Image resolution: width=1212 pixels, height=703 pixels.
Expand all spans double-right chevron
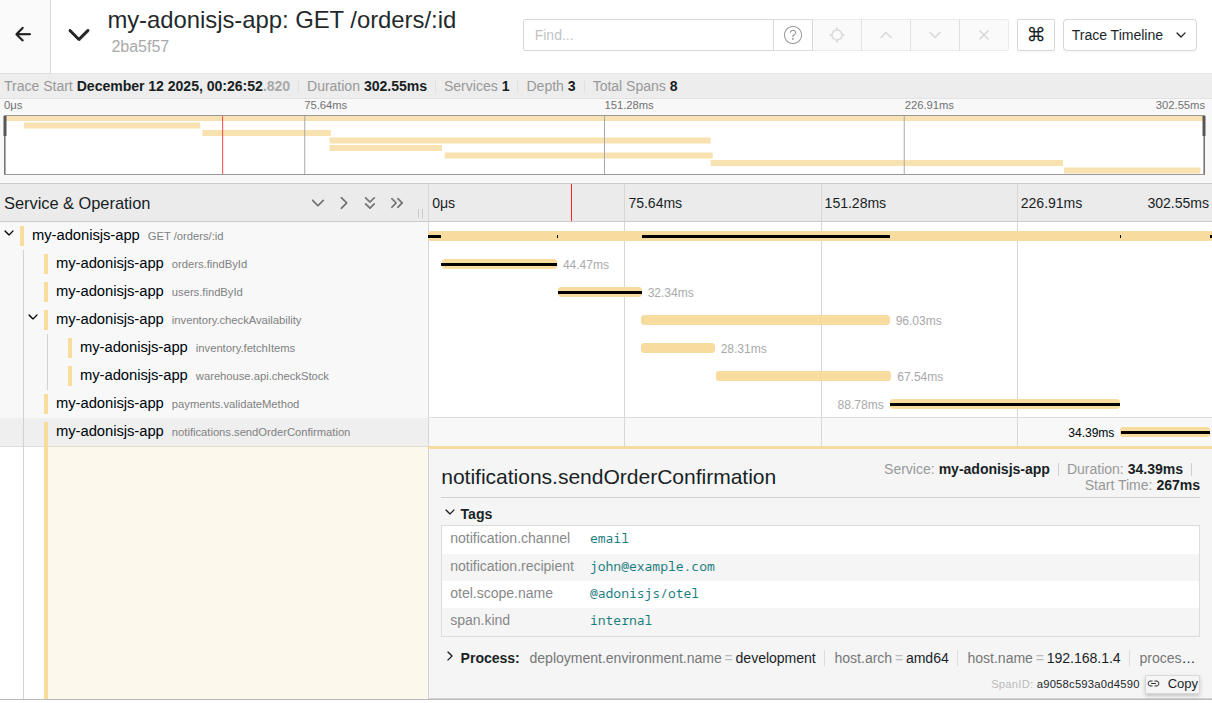coord(397,203)
